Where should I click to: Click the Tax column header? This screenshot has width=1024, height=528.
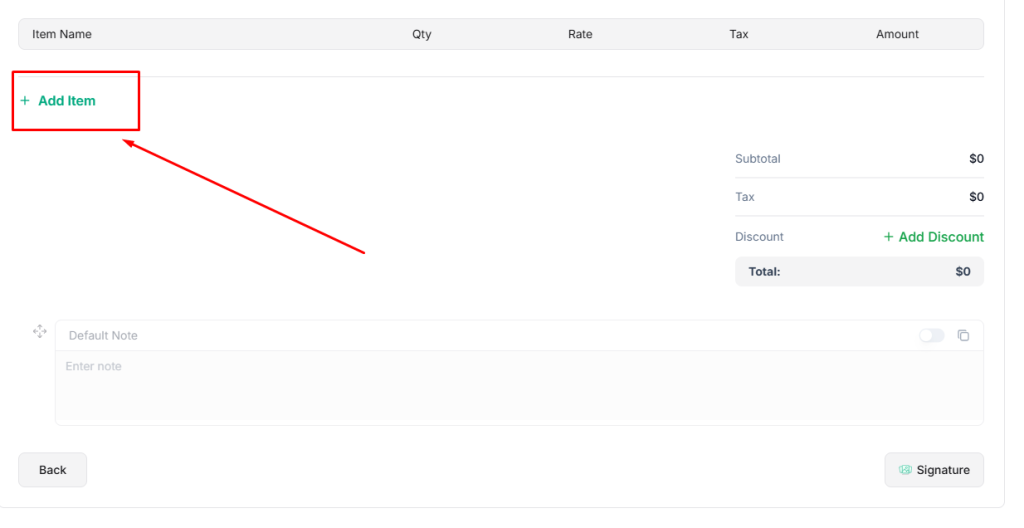pos(739,34)
